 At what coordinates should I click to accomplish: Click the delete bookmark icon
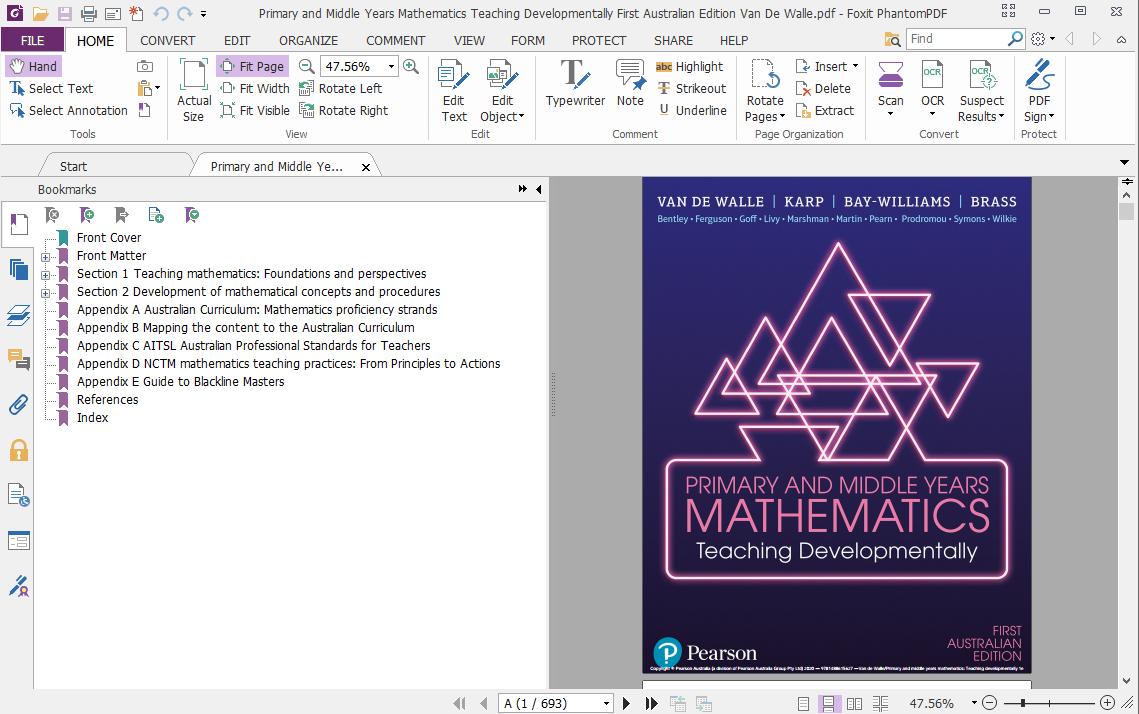(52, 215)
